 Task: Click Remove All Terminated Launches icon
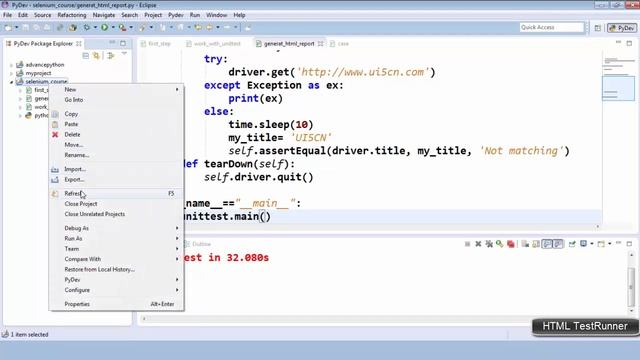point(489,244)
